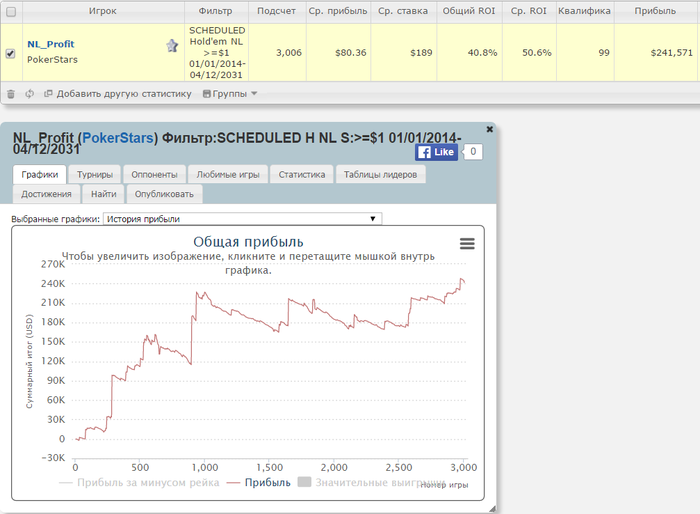700x514 pixels.
Task: Close the NL_Profit graph panel
Action: coord(490,129)
